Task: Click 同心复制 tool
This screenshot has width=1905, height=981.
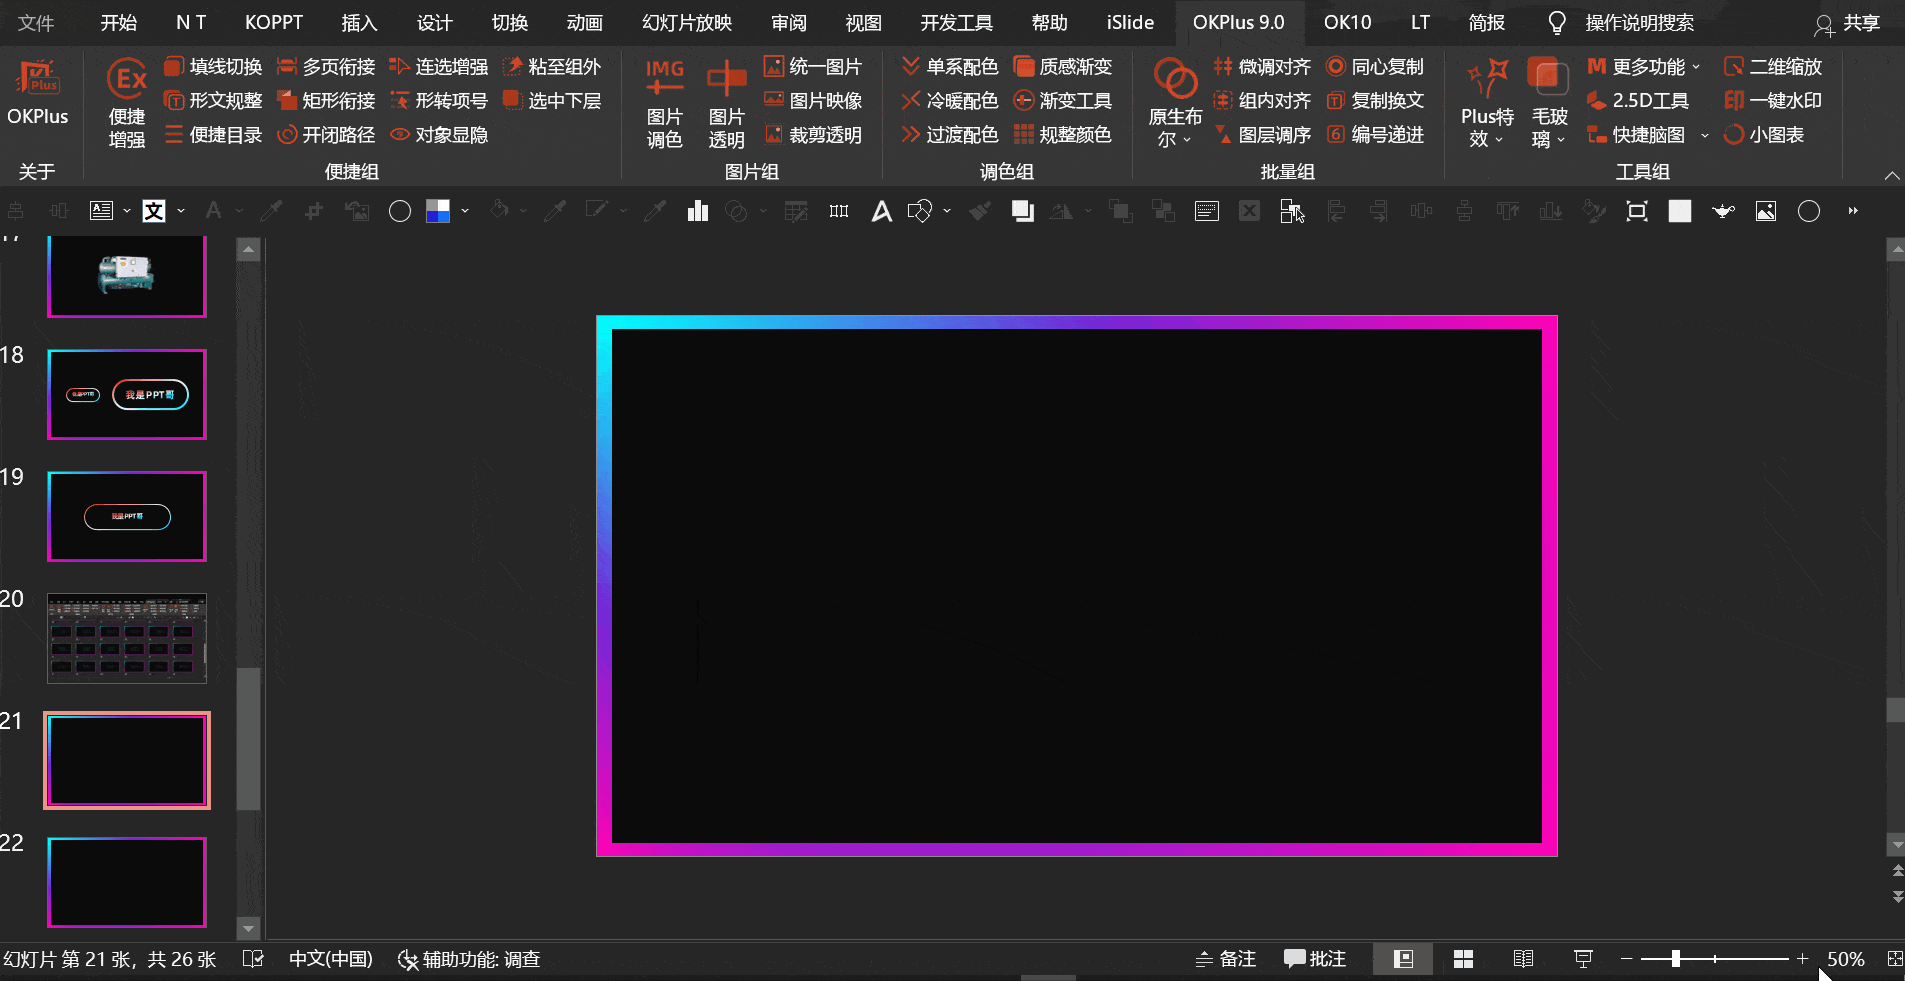Action: pyautogui.click(x=1375, y=67)
